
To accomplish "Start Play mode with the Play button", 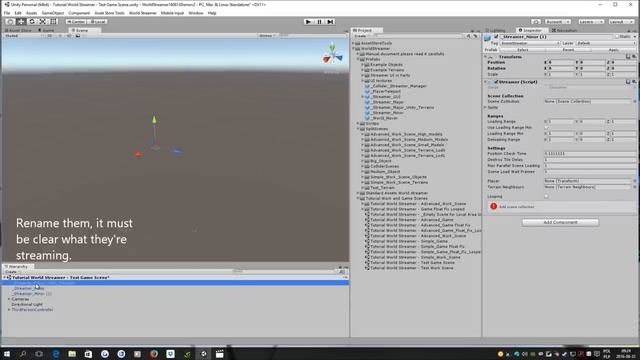I will tap(308, 22).
